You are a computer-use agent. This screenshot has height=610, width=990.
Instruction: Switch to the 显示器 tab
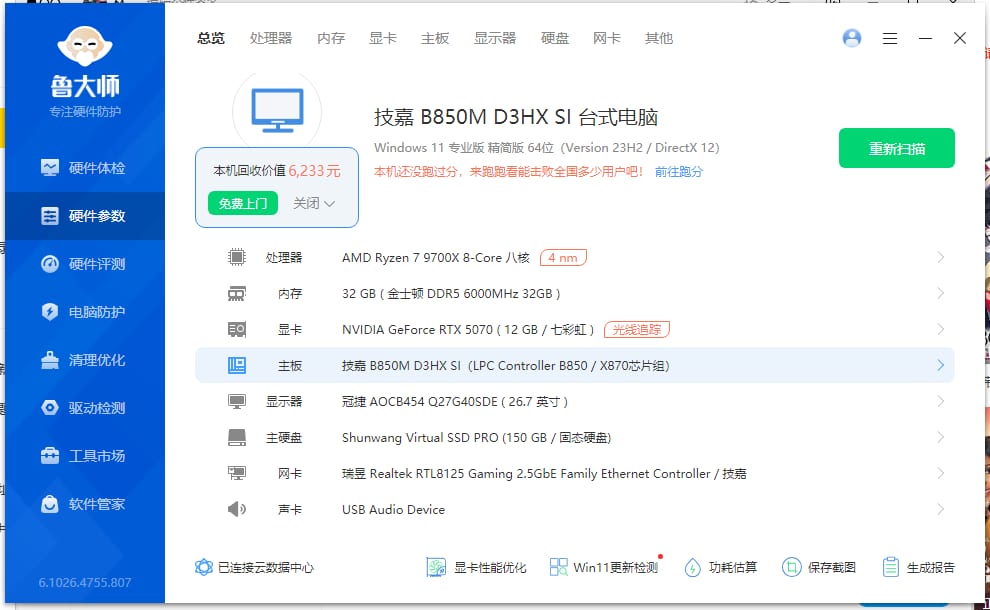pos(495,39)
